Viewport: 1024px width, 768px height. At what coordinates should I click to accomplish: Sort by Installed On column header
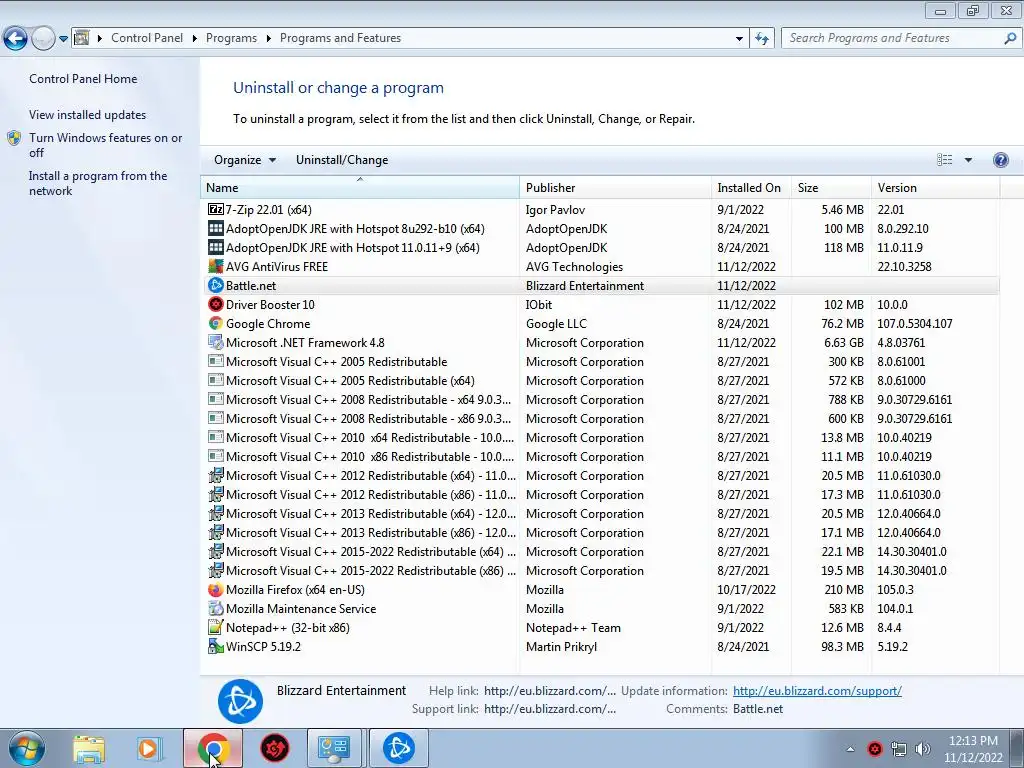point(752,187)
